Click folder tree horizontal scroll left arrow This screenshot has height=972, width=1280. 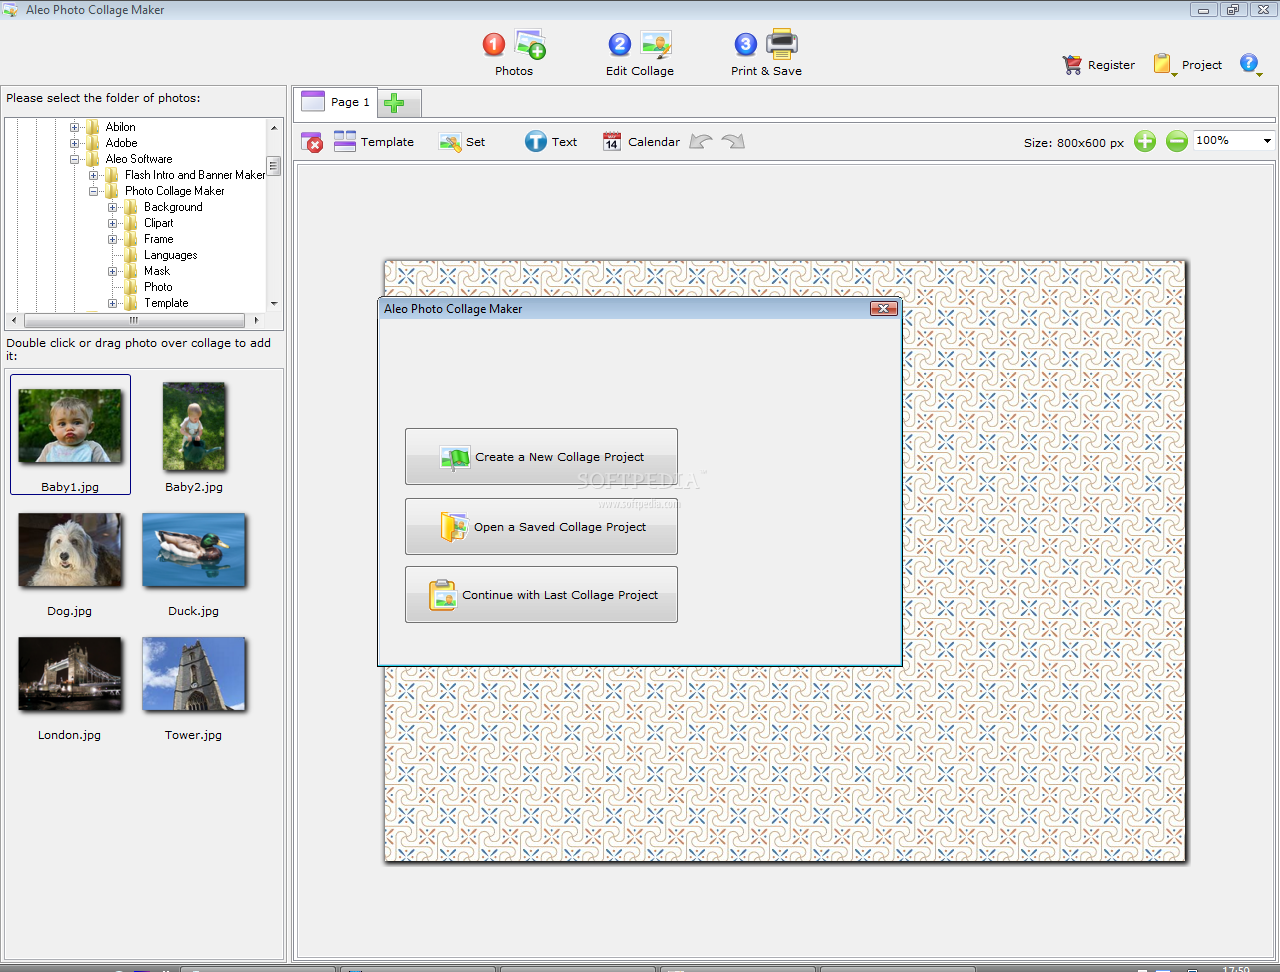(13, 320)
